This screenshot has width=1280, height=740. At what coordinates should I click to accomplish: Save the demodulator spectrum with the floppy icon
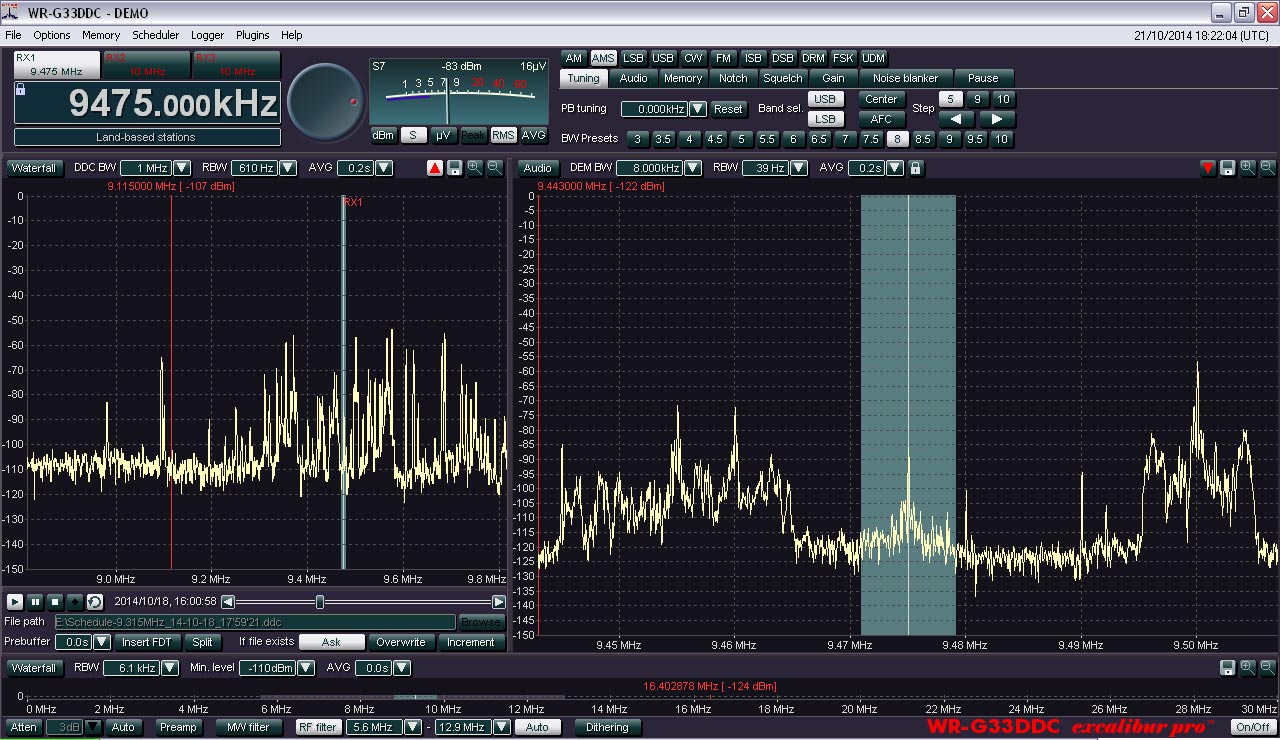pos(1227,168)
